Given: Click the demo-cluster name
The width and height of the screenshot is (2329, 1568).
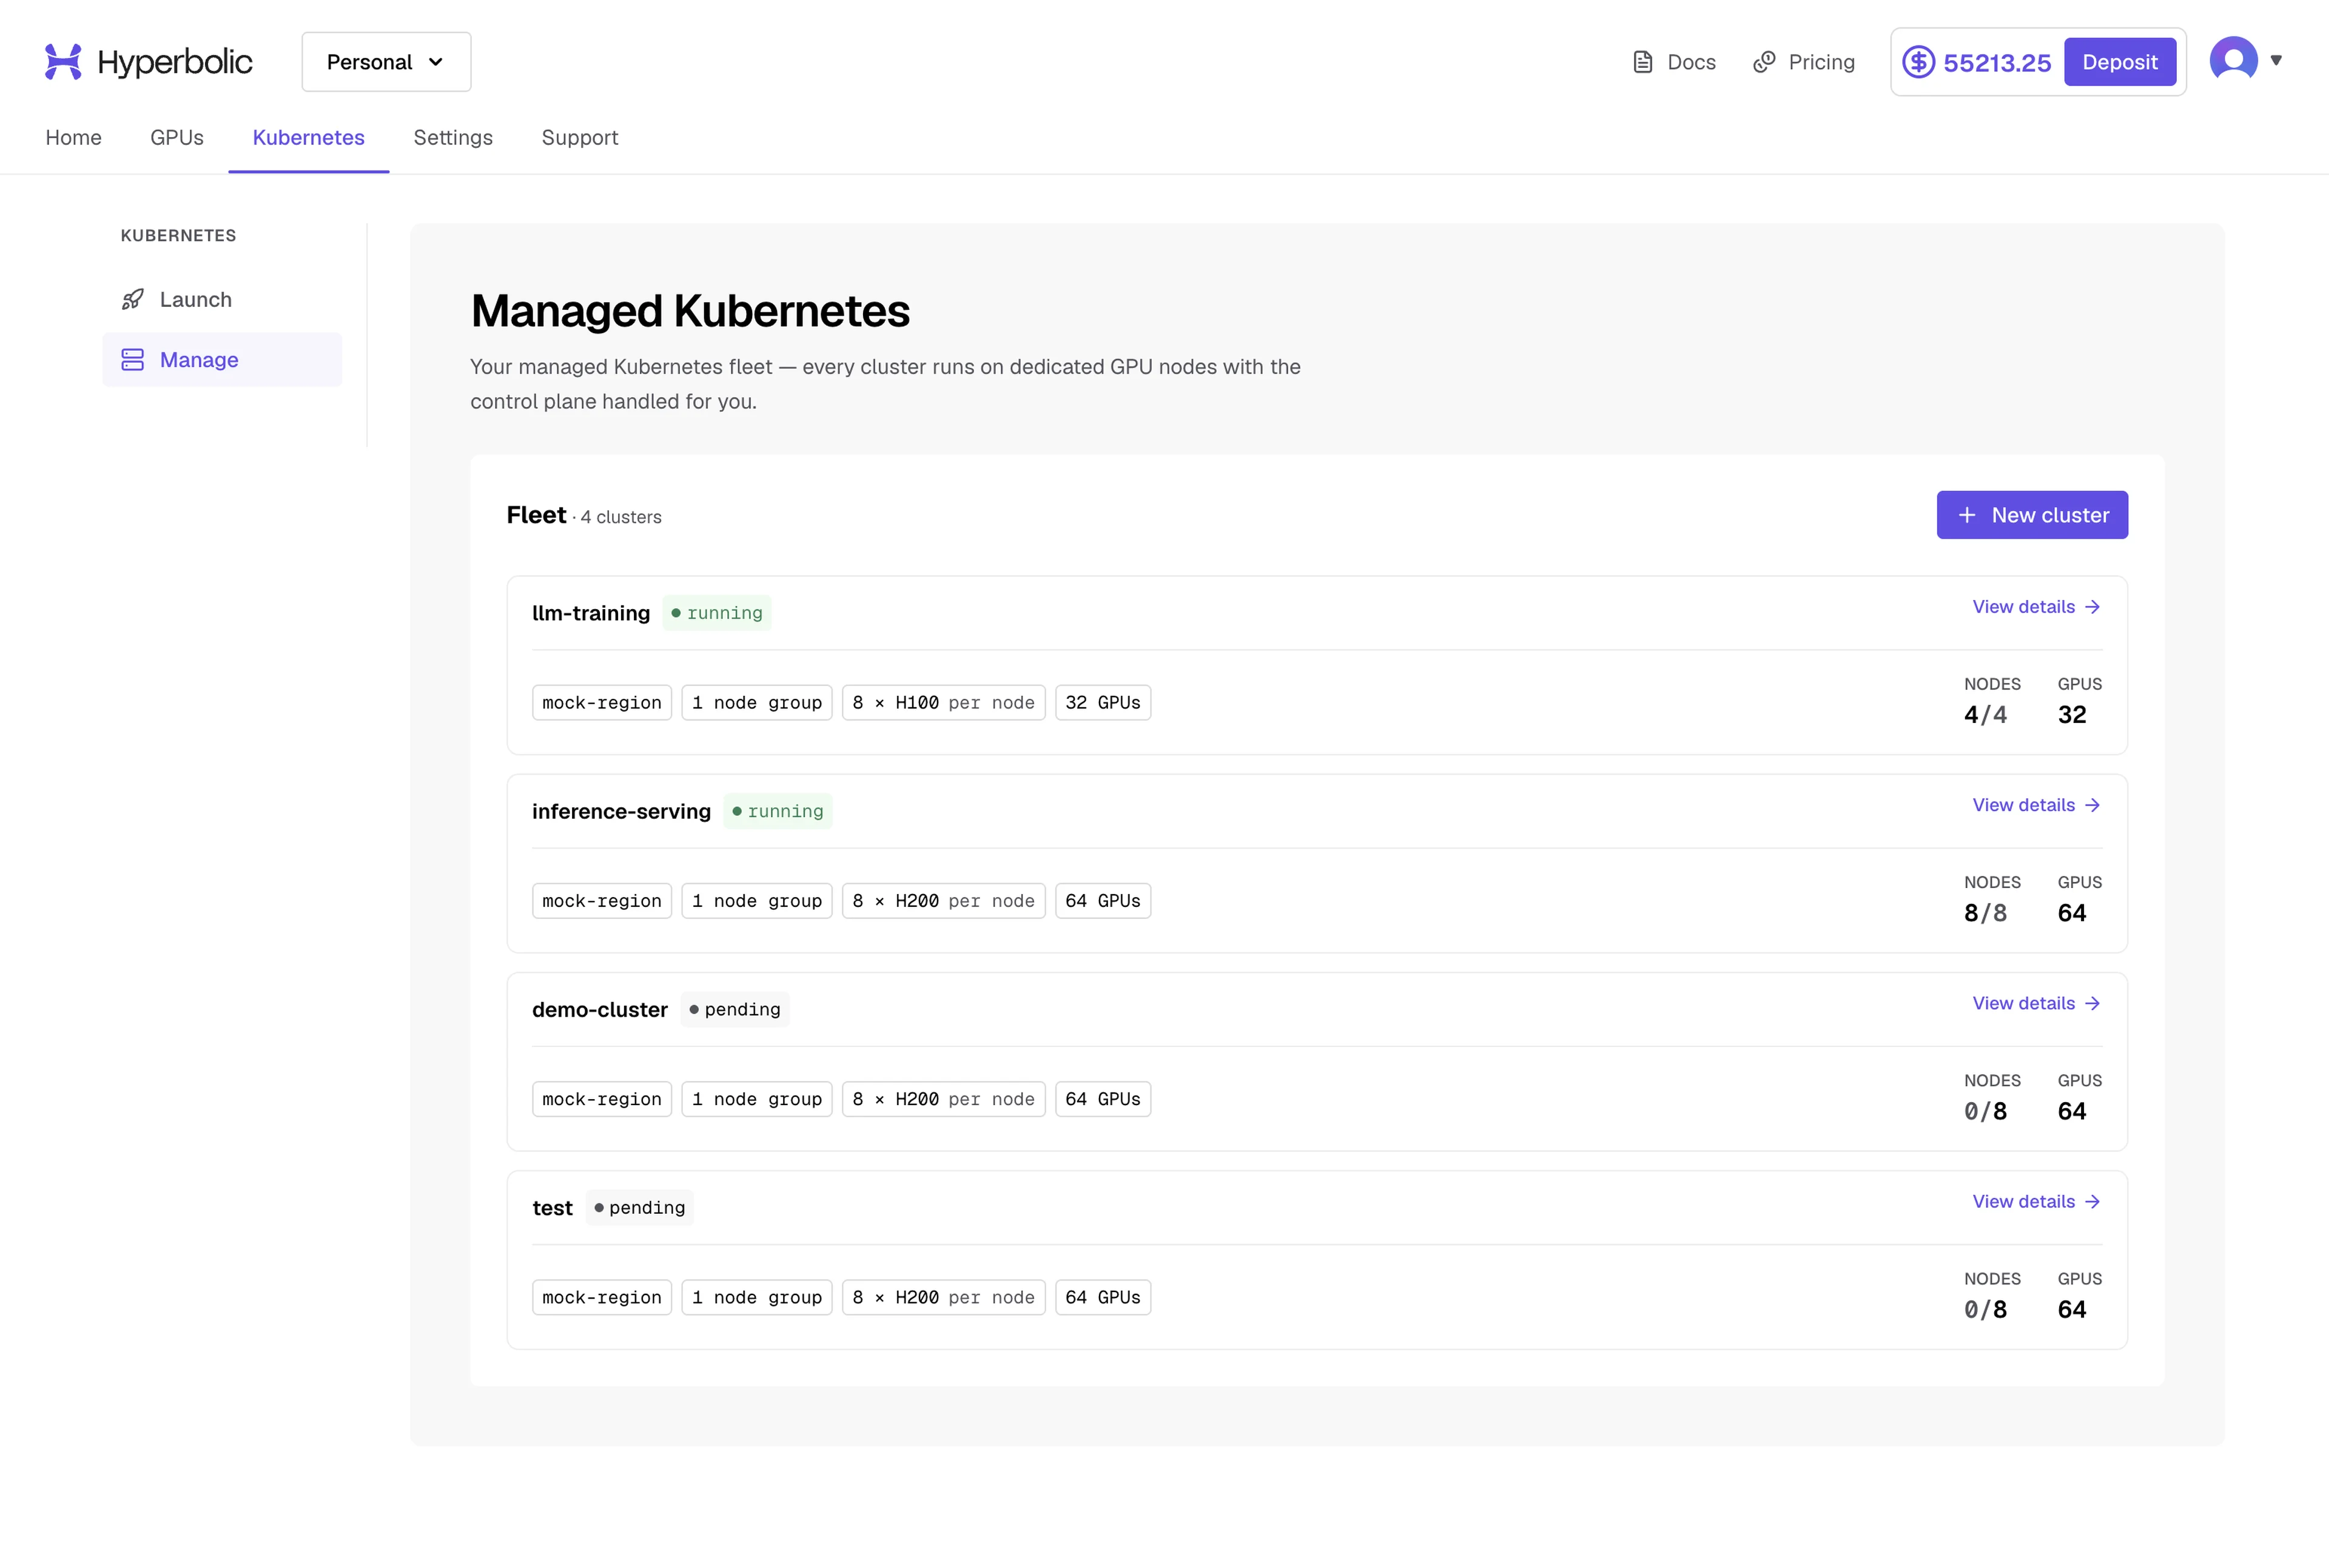Looking at the screenshot, I should (600, 1010).
